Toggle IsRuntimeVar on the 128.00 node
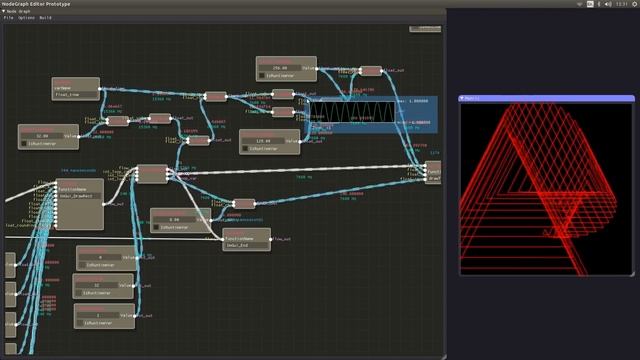The width and height of the screenshot is (640, 360). (245, 149)
